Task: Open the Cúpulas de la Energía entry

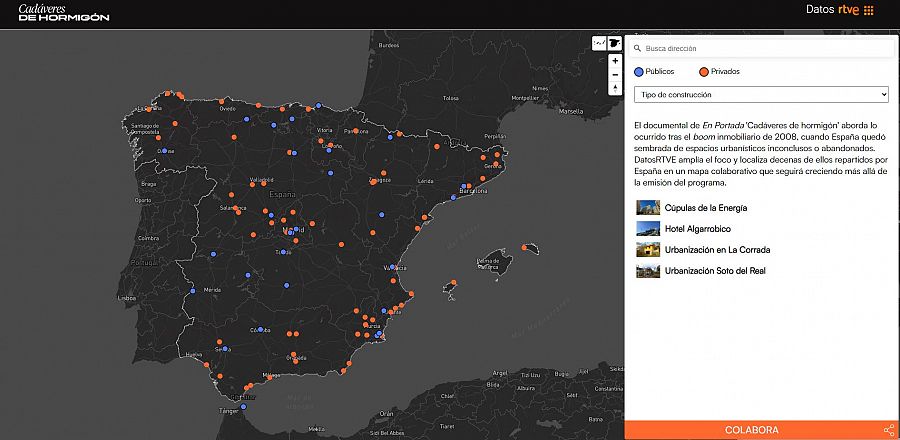Action: tap(706, 208)
